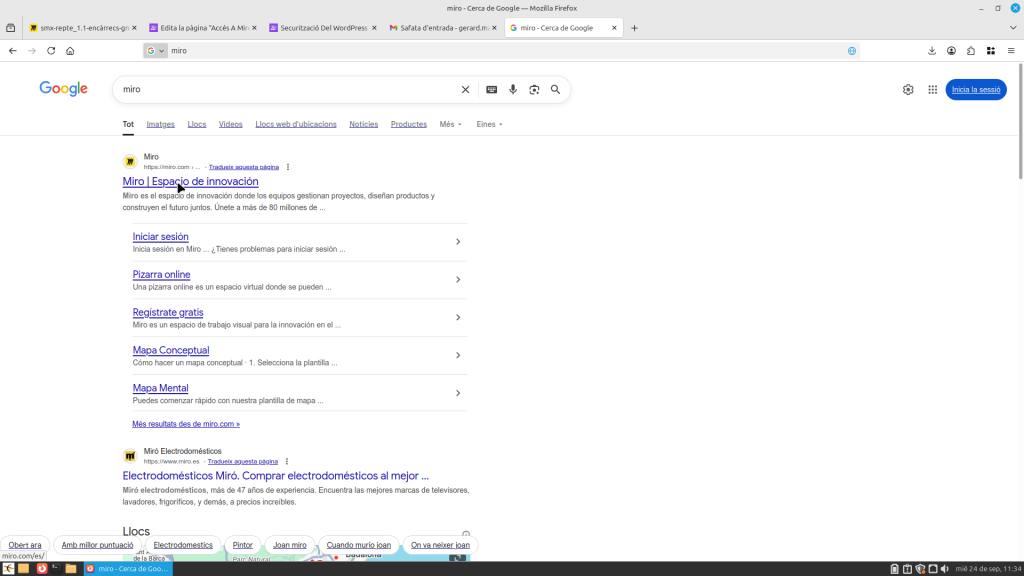Expand the 'Pizarra online' sitelink chevron

tap(458, 279)
